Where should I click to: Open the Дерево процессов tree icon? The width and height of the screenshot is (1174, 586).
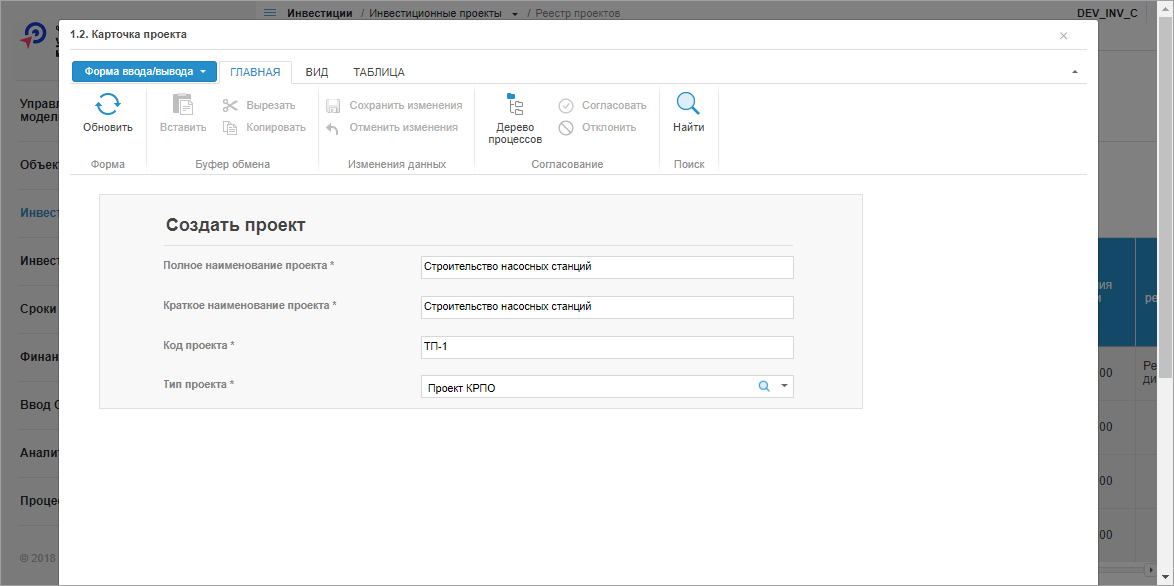pos(515,104)
